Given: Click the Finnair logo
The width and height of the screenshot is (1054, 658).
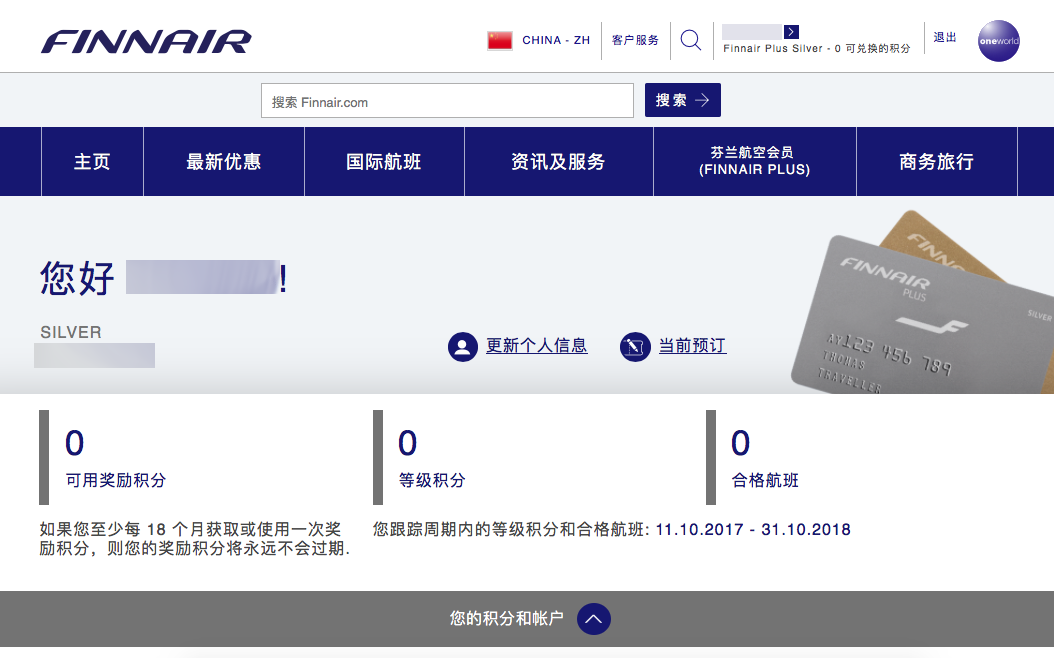Looking at the screenshot, I should coord(146,42).
